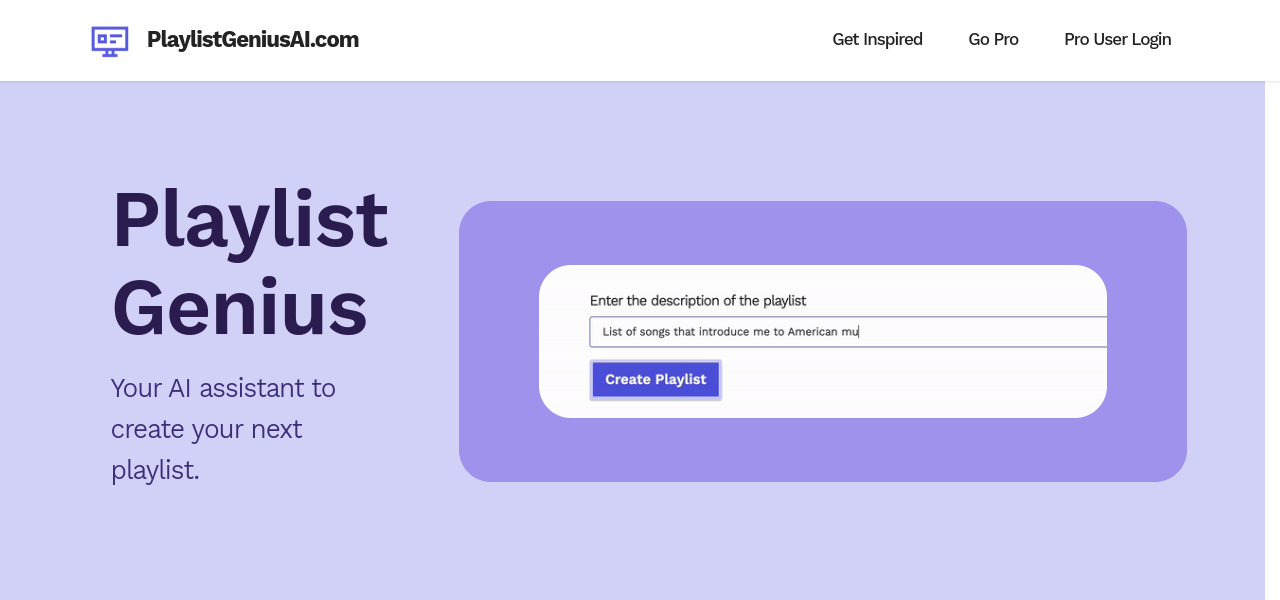Click the word 'Genius' in the large heading
1280x600 pixels.
click(x=240, y=307)
